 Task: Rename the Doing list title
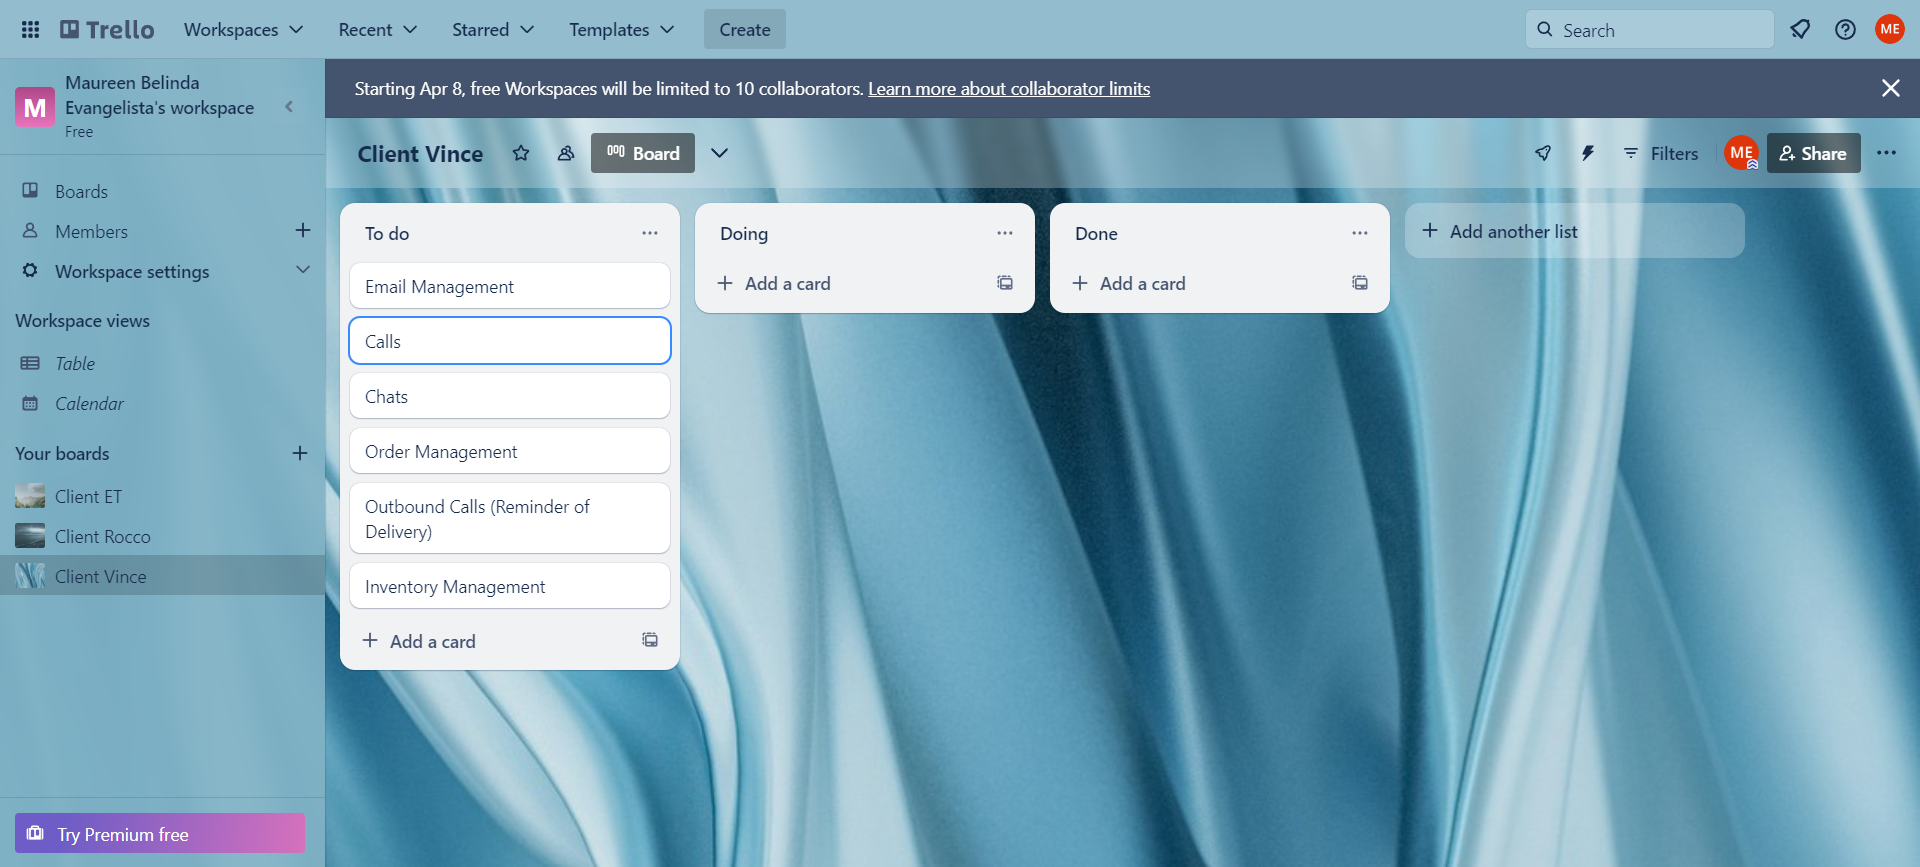click(744, 234)
